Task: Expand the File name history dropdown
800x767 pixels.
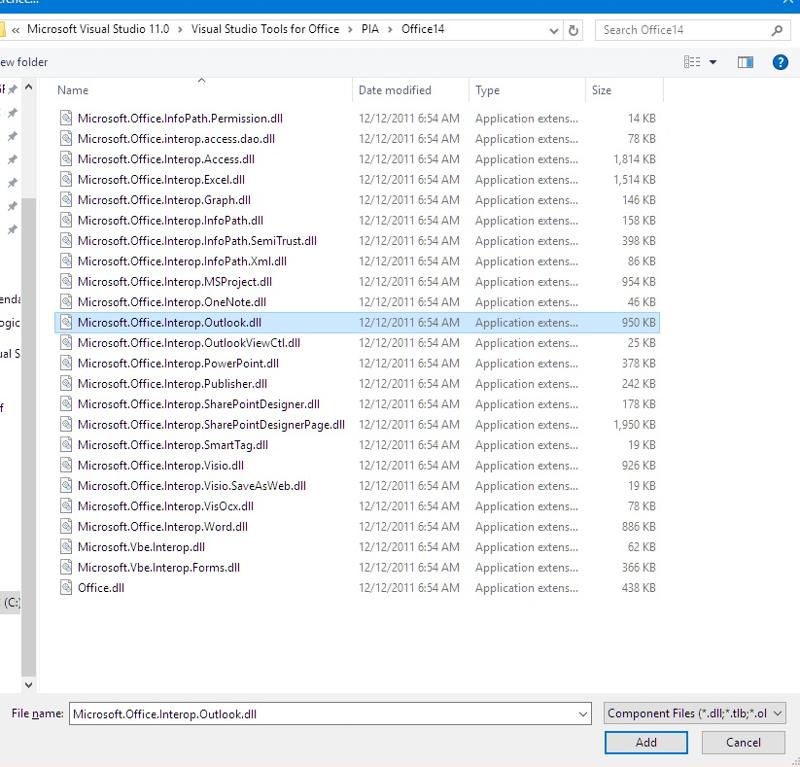Action: pos(584,714)
